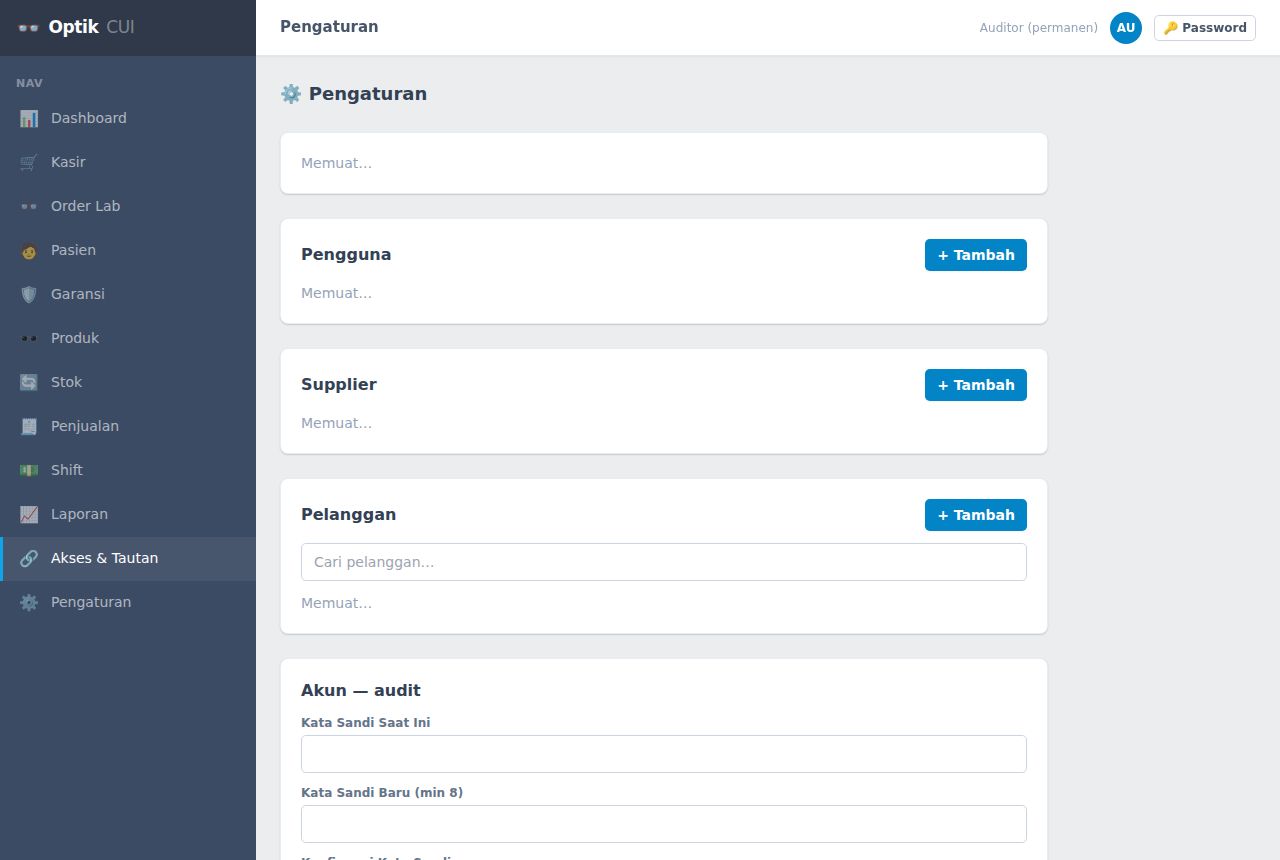The width and height of the screenshot is (1280, 860).
Task: Open the Shift money icon
Action: click(x=29, y=470)
